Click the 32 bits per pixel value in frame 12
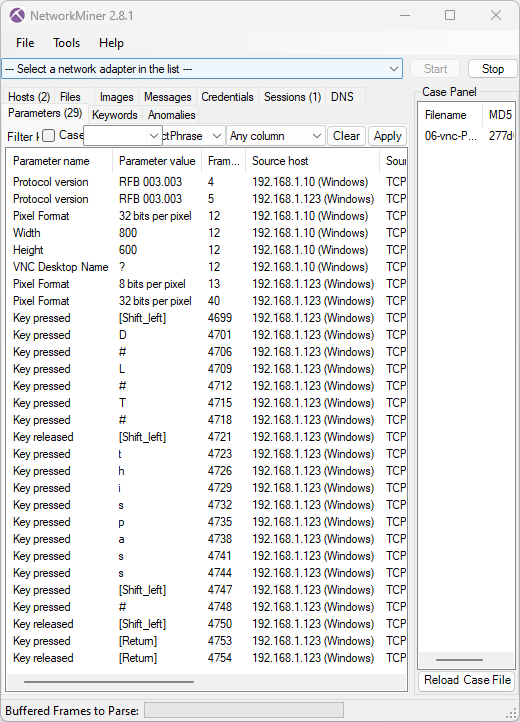 (155, 216)
